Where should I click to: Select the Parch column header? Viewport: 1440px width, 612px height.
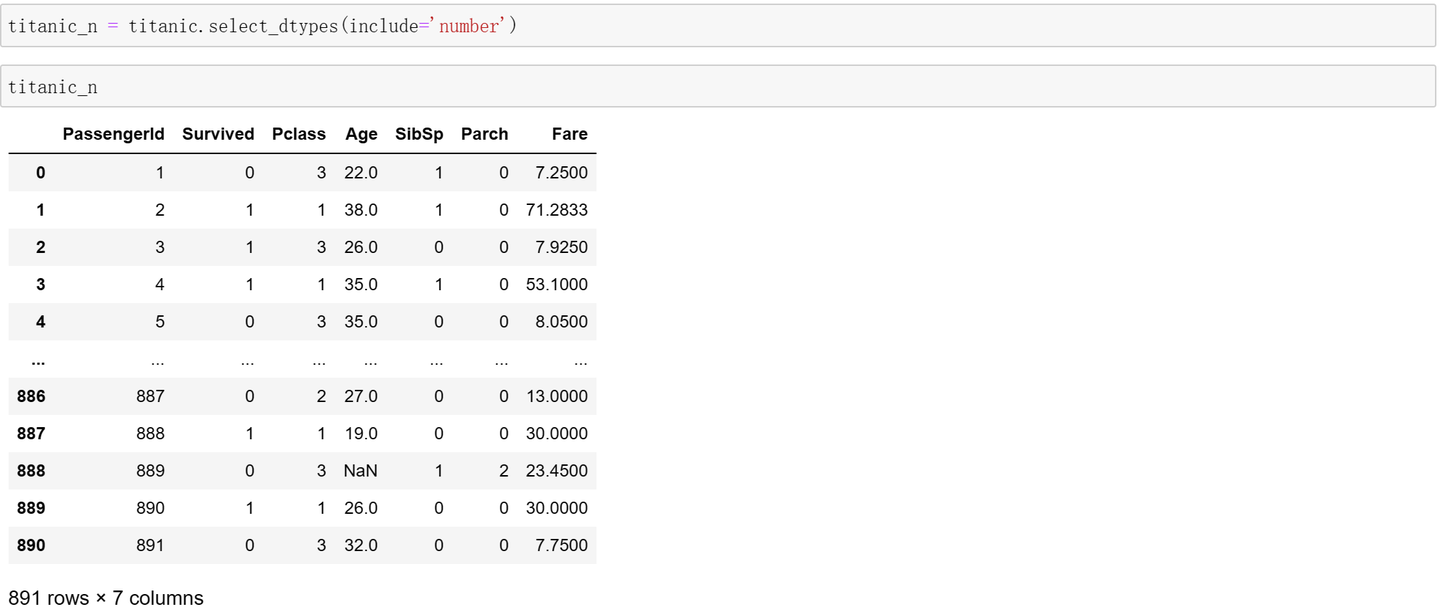tap(484, 134)
